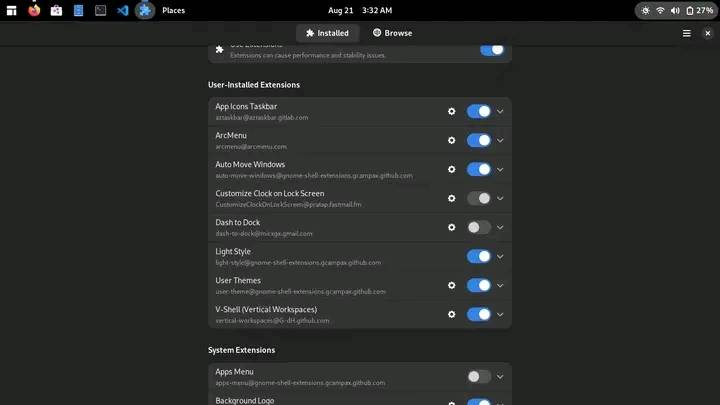Click the ArcMenu icon in top-left corner

11,10
